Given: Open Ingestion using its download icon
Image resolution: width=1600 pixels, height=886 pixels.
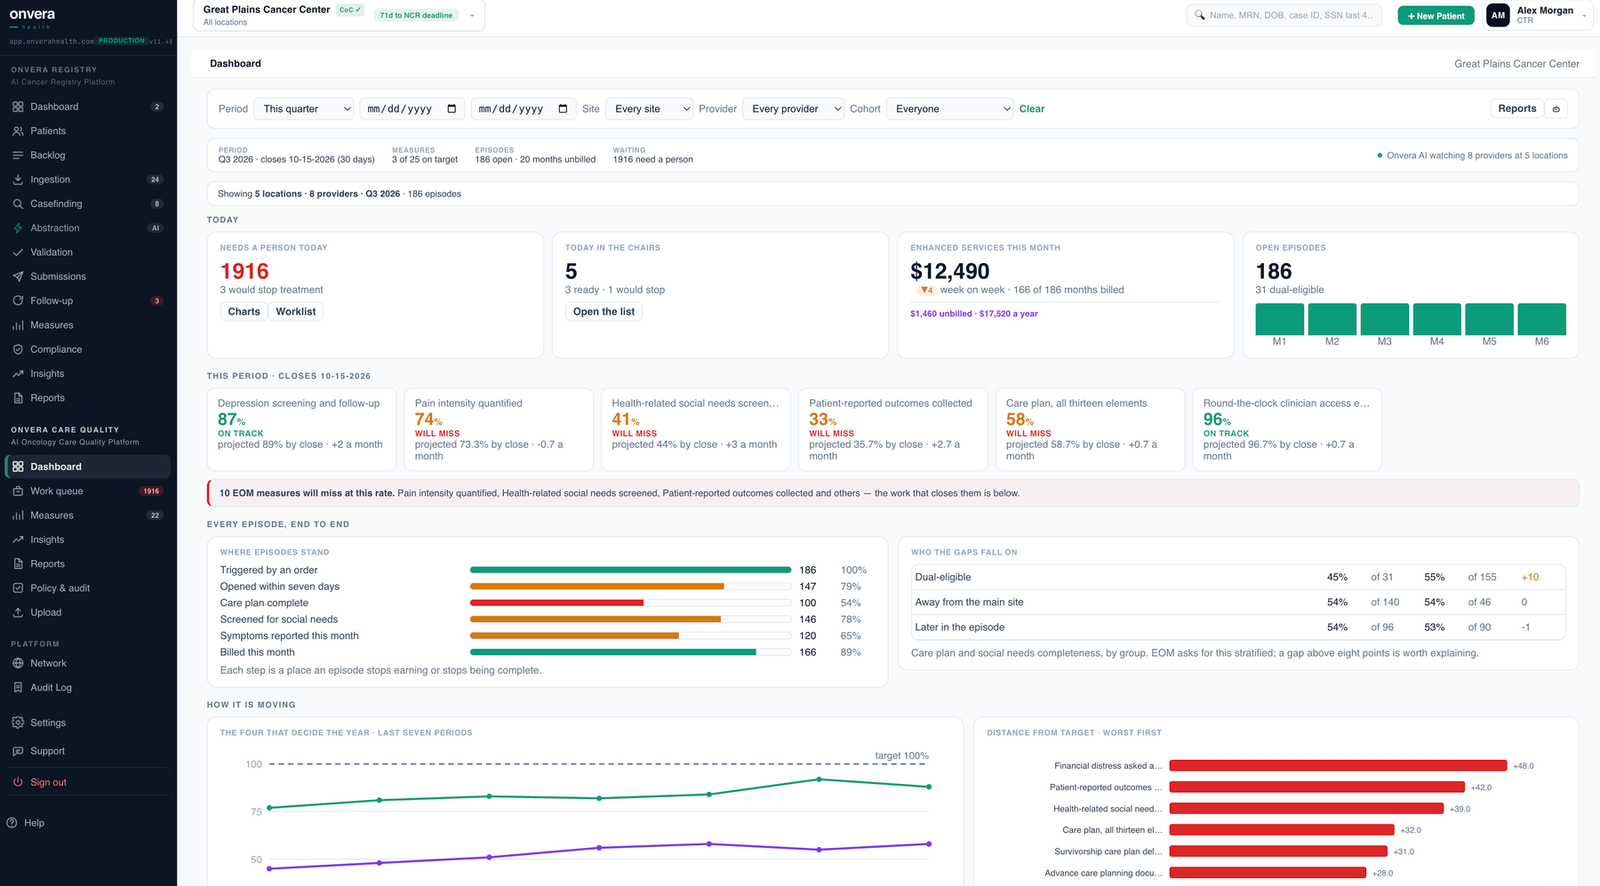Looking at the screenshot, I should (x=18, y=180).
